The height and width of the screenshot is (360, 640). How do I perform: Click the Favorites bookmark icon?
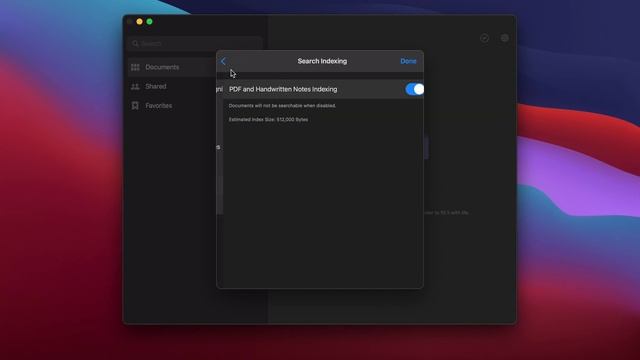click(135, 106)
